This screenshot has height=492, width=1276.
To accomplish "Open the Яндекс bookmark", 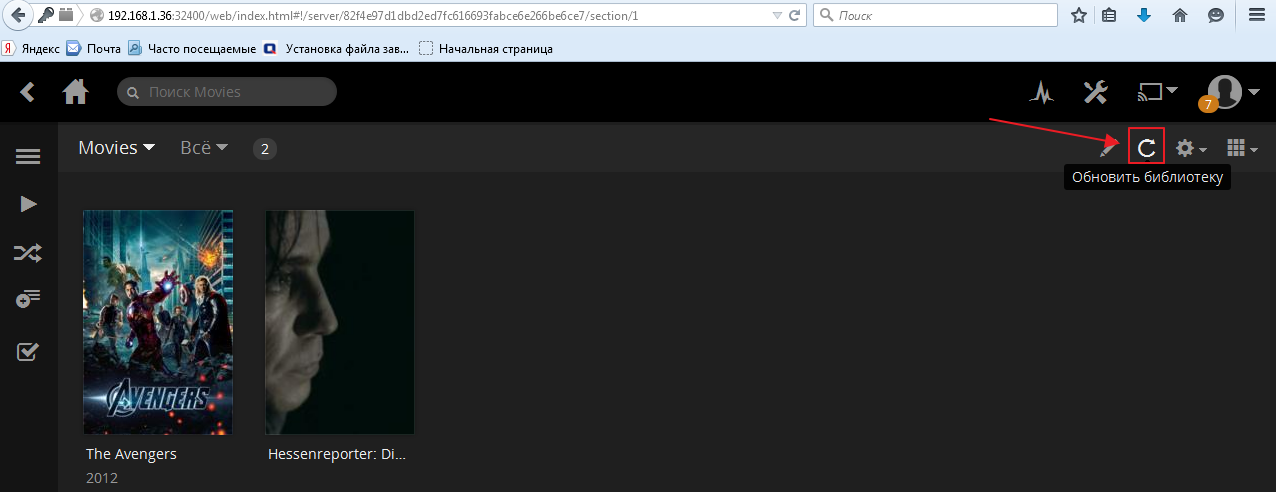I will (31, 48).
